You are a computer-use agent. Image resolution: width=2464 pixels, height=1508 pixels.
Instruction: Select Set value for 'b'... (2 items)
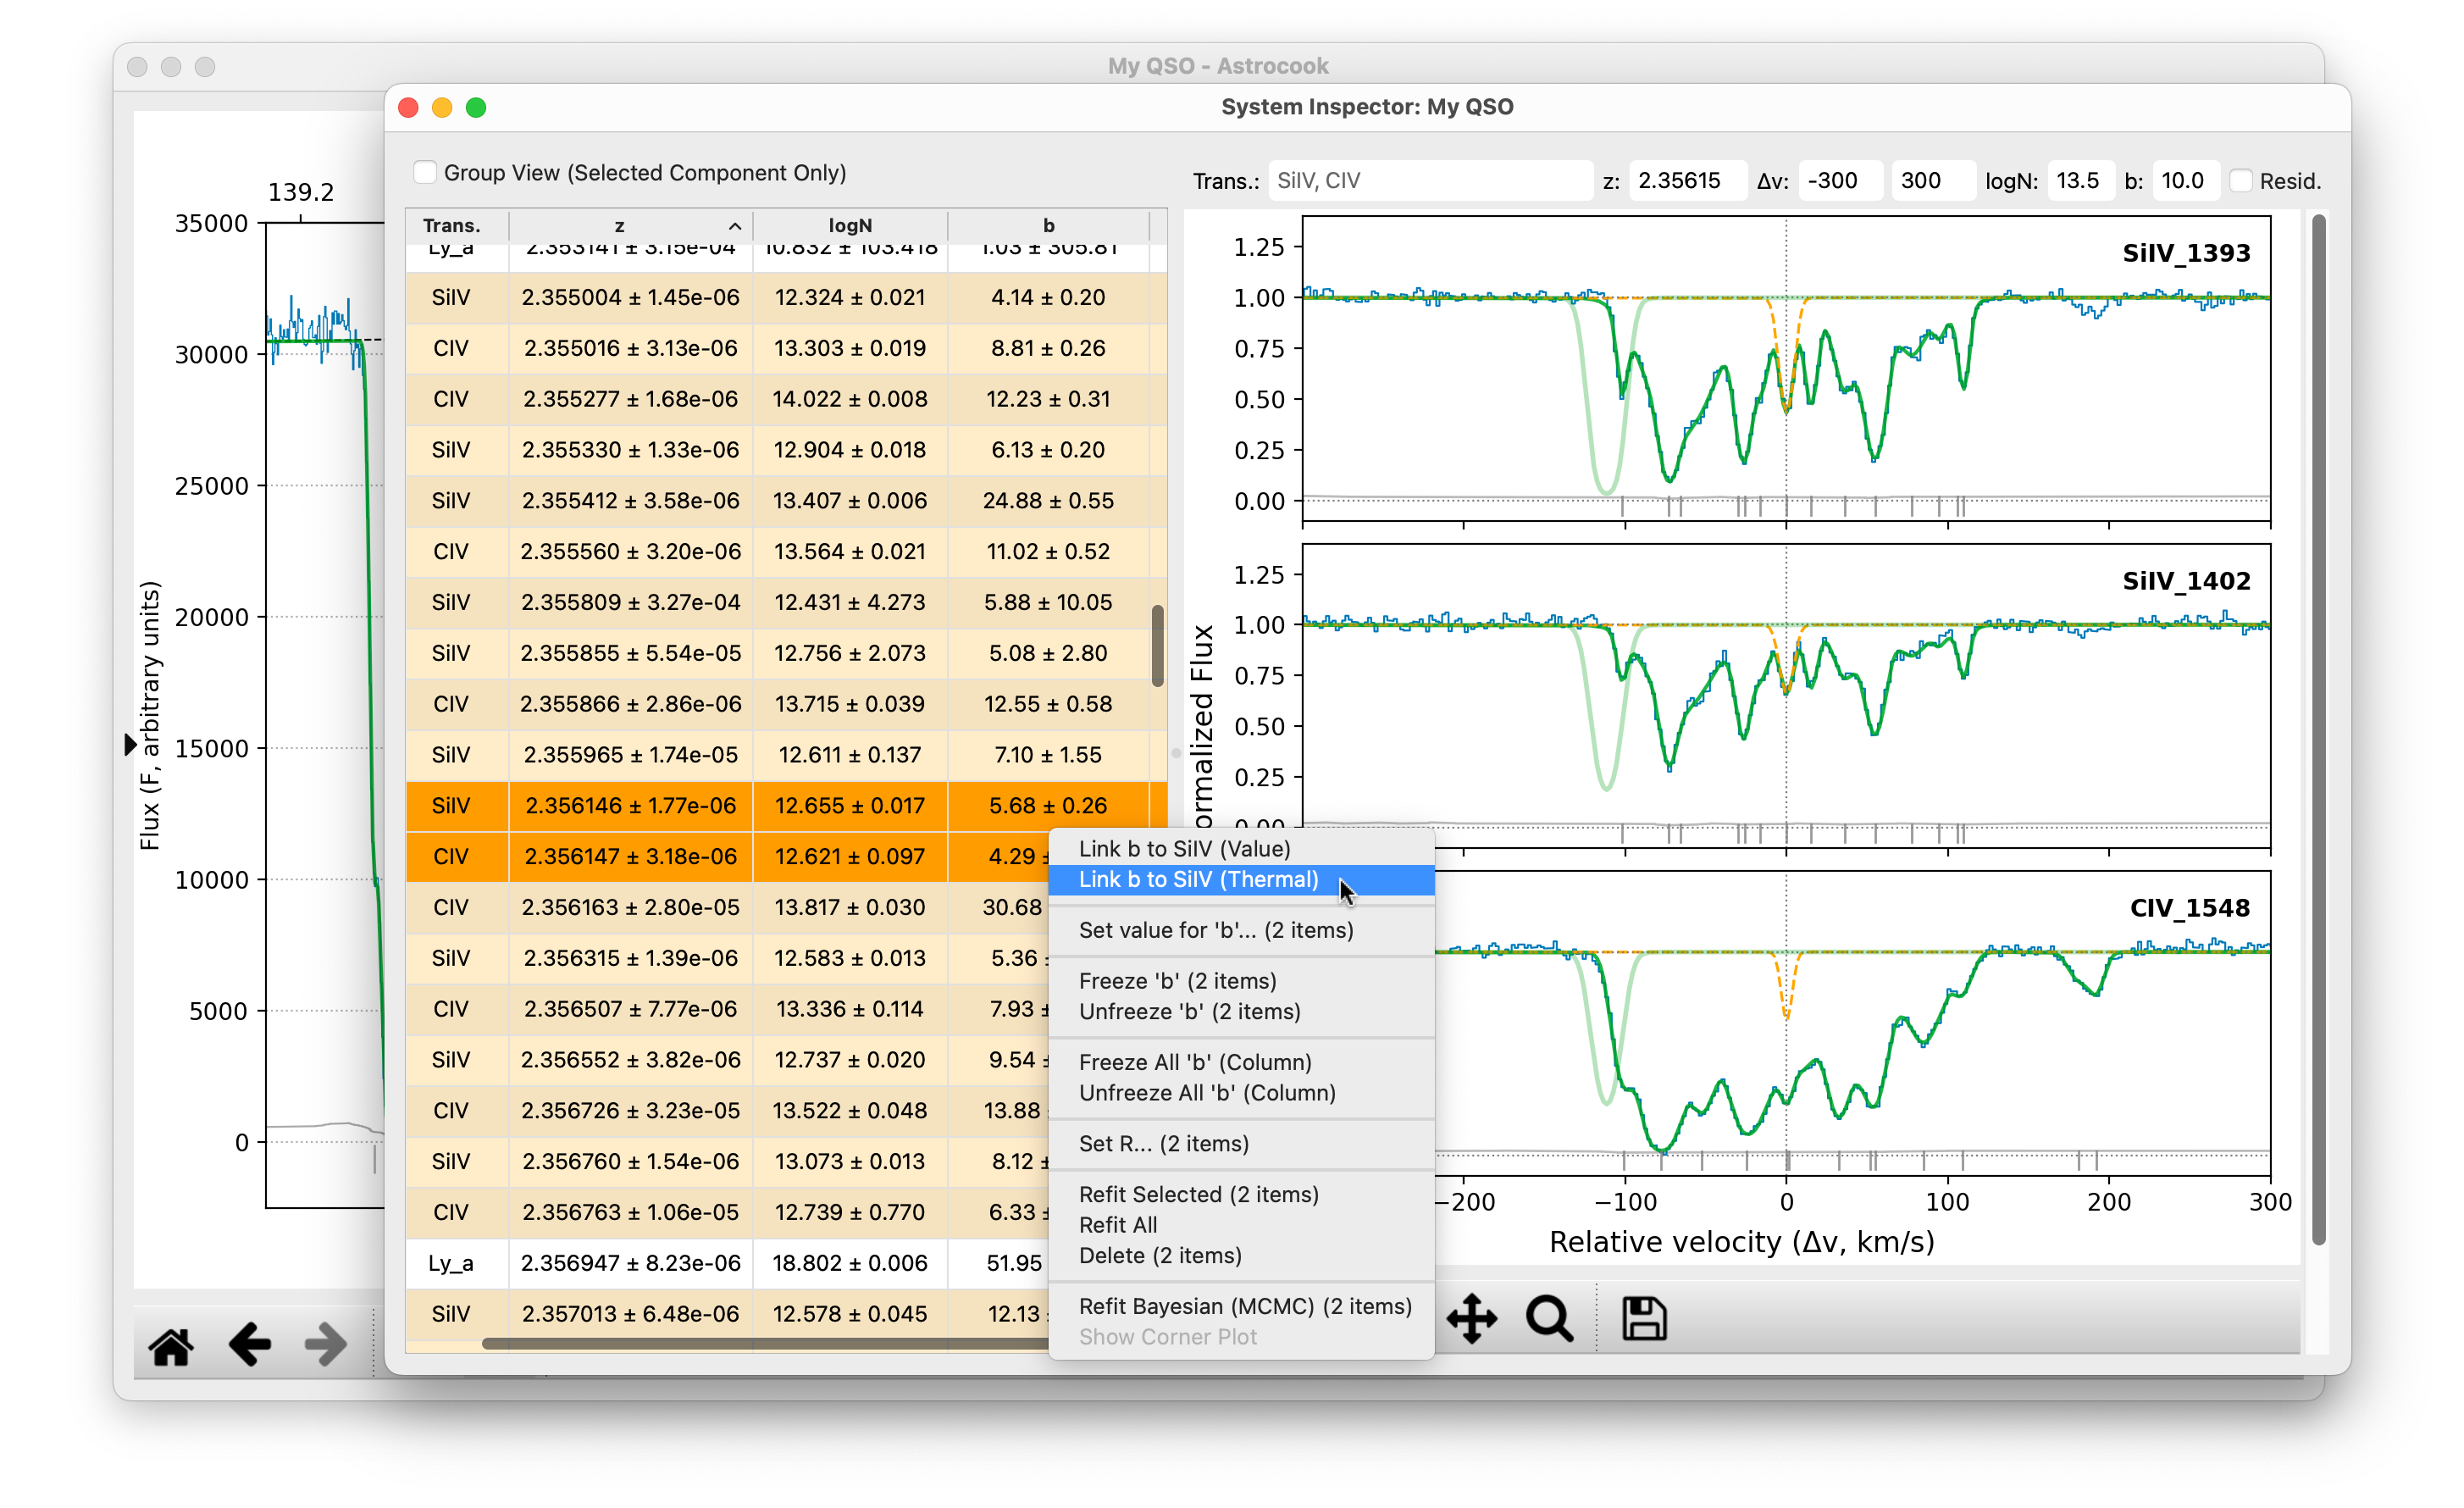(1241, 931)
